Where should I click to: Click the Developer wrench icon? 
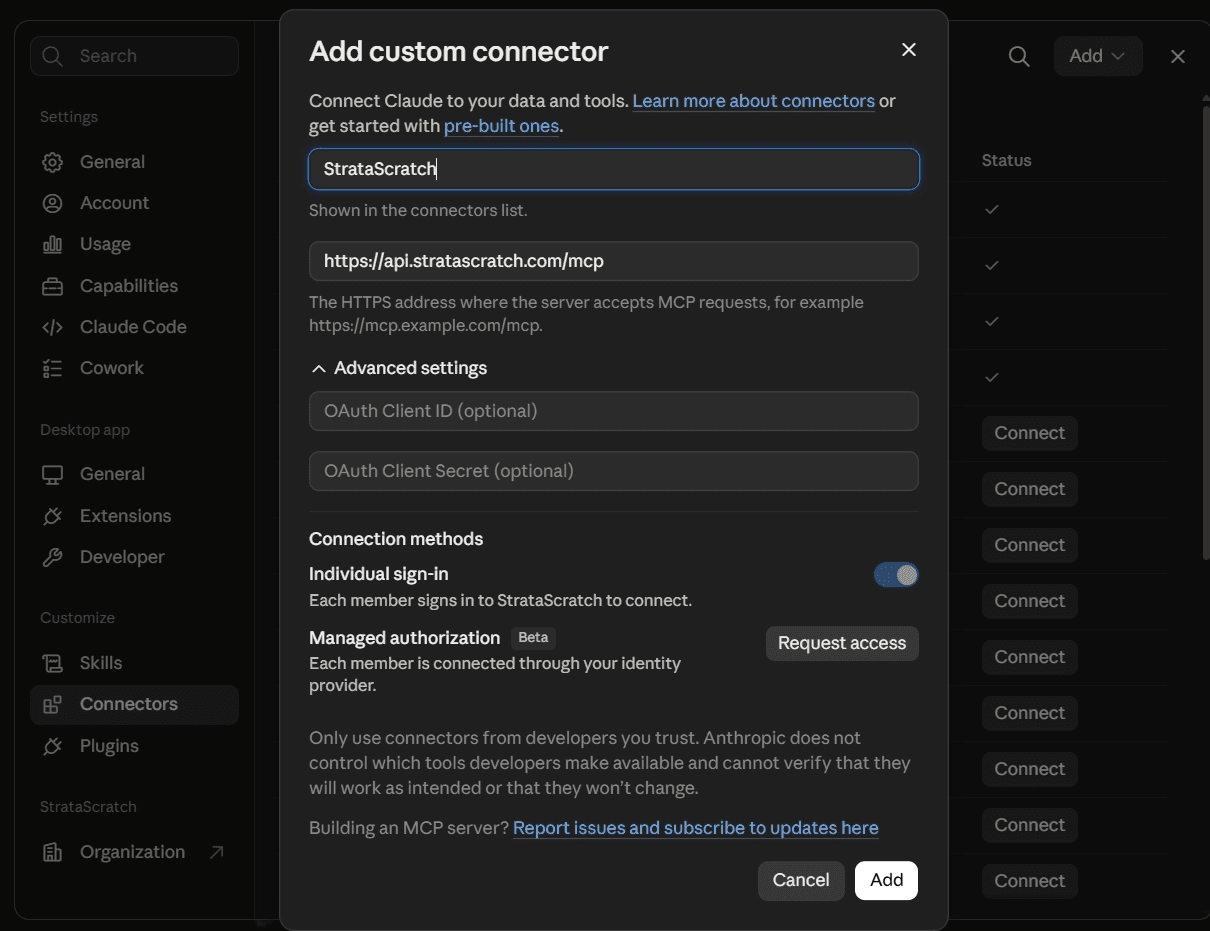pos(53,557)
